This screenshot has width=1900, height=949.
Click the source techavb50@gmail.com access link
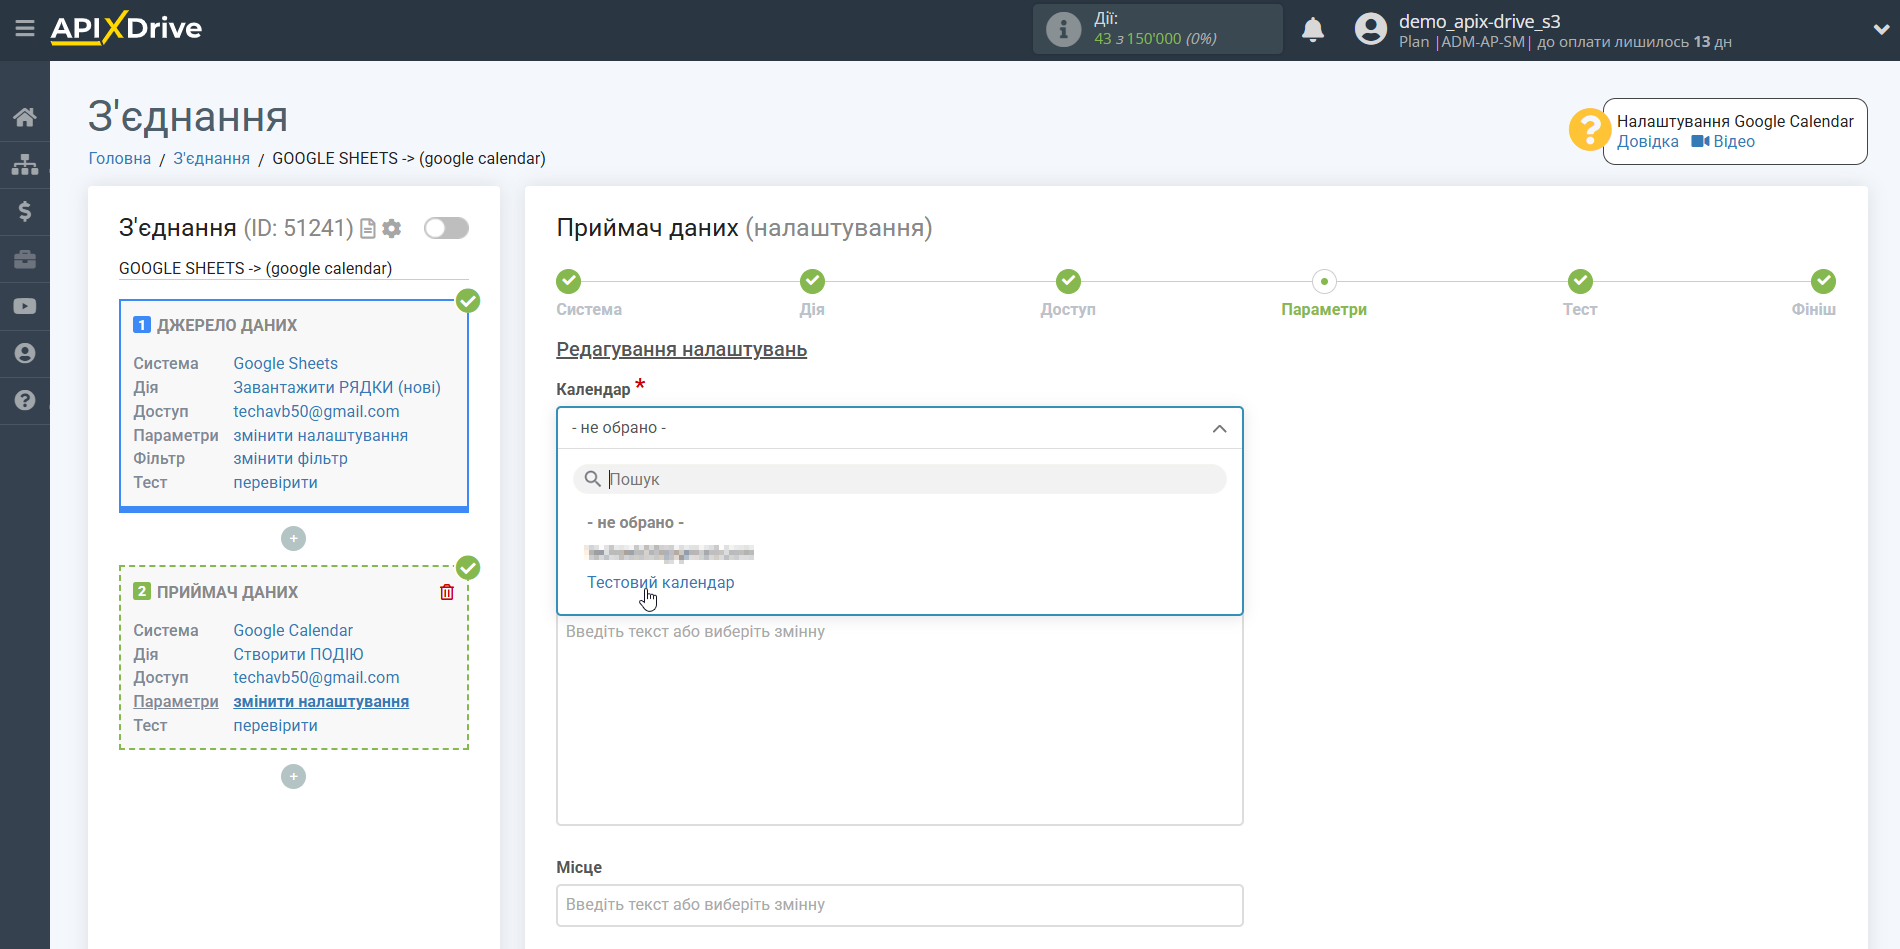[x=316, y=412]
